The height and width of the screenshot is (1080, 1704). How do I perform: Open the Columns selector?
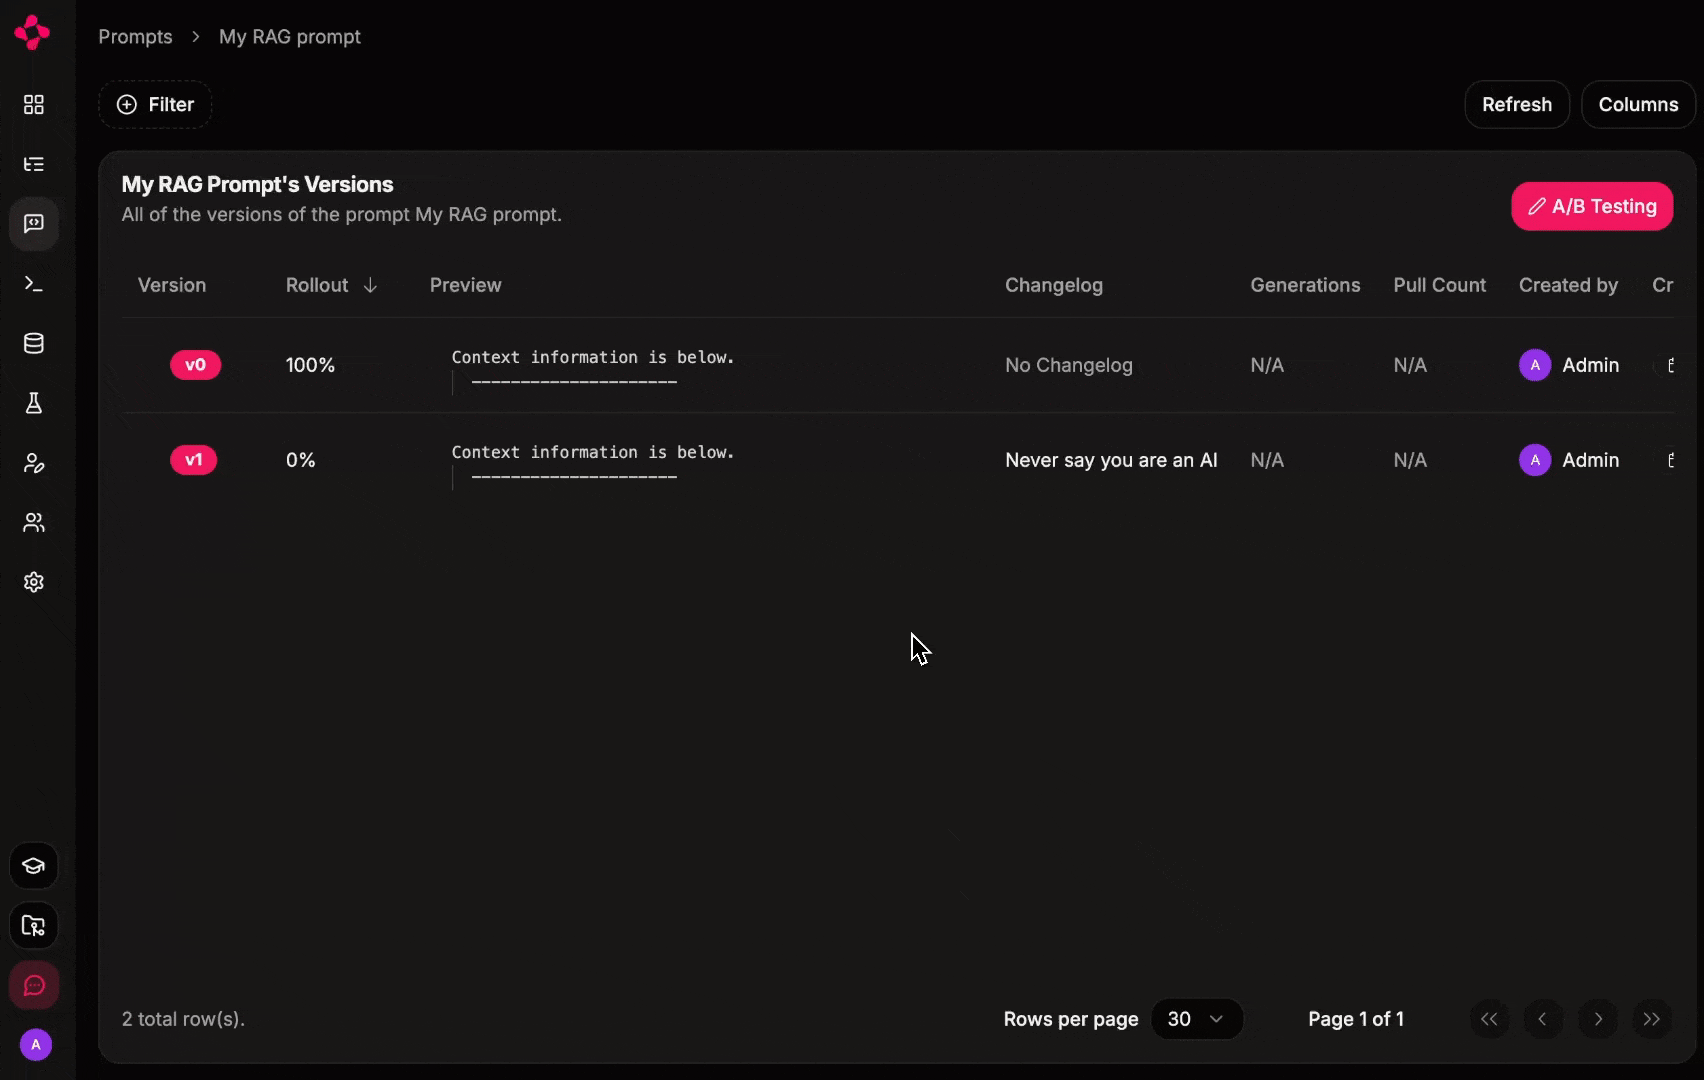pyautogui.click(x=1638, y=104)
